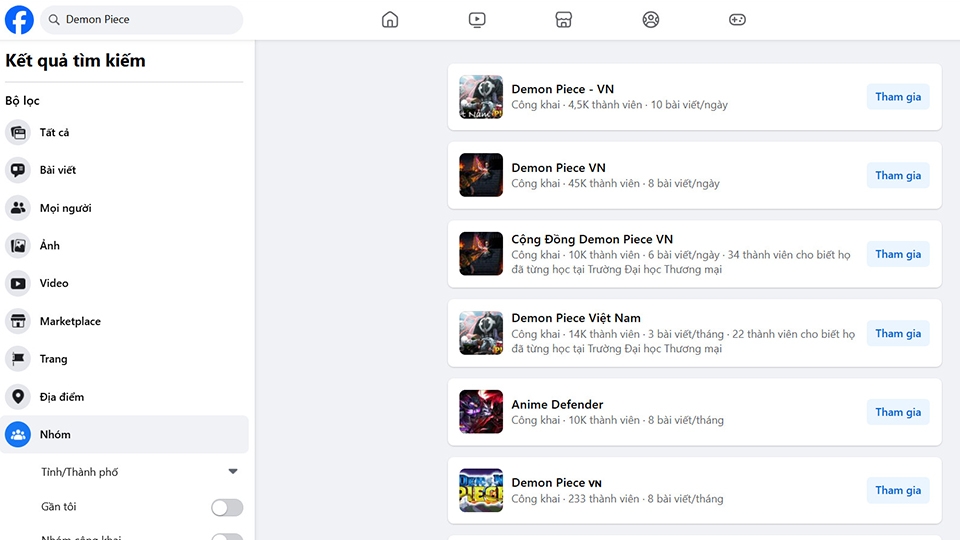
Task: Open the Facebook logo home link
Action: coord(19,20)
